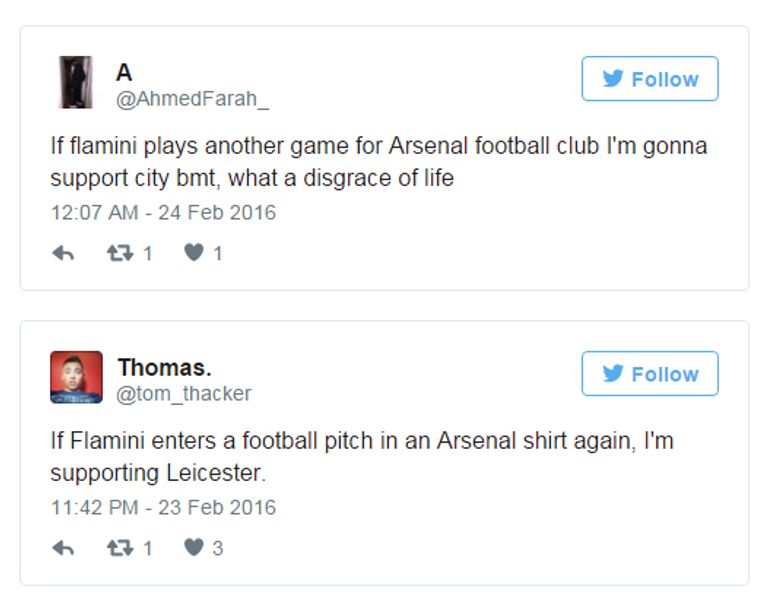Reply to the AhmedFarah_ tweet
This screenshot has height=610, width=768.
point(63,254)
